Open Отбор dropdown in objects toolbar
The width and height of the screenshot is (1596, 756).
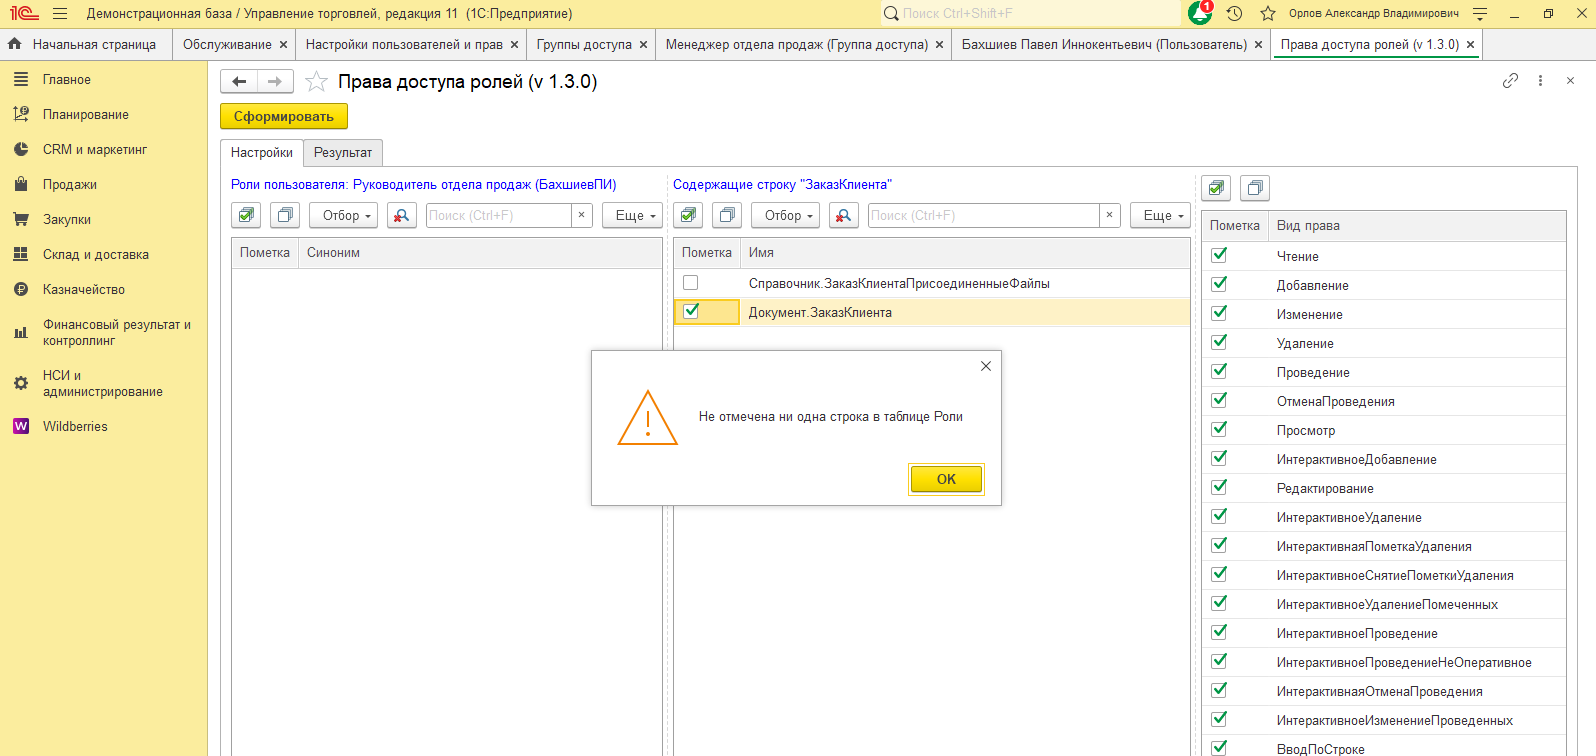[786, 215]
